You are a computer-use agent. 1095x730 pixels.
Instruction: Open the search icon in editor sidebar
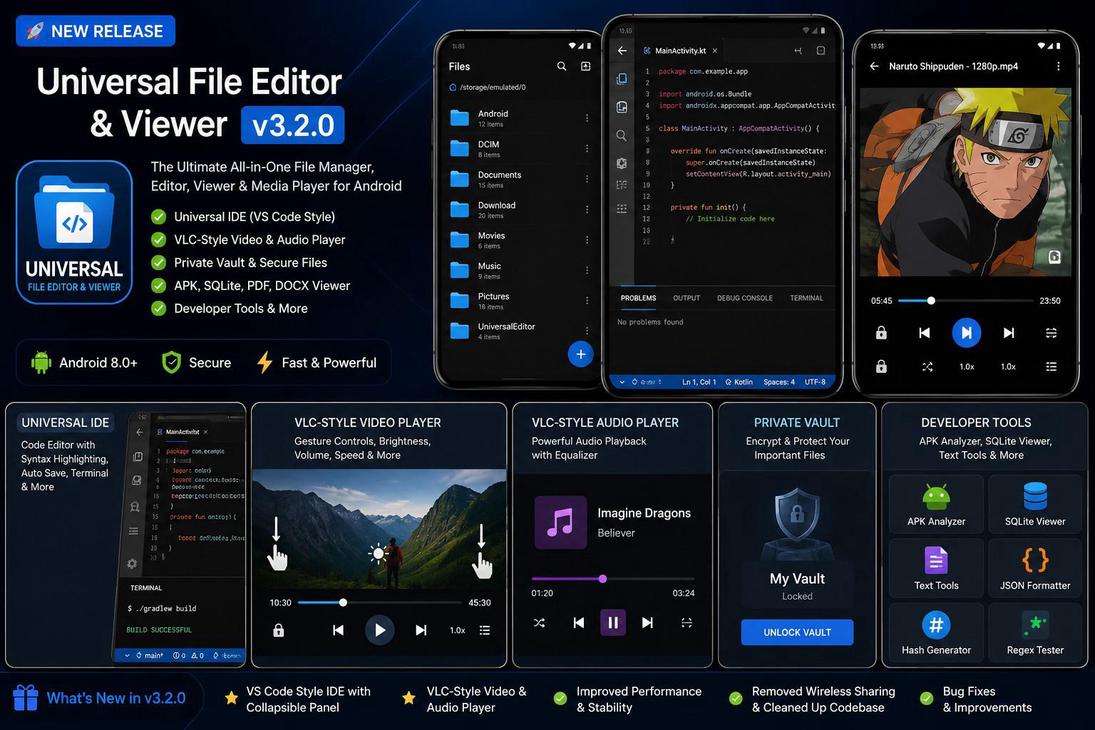621,136
